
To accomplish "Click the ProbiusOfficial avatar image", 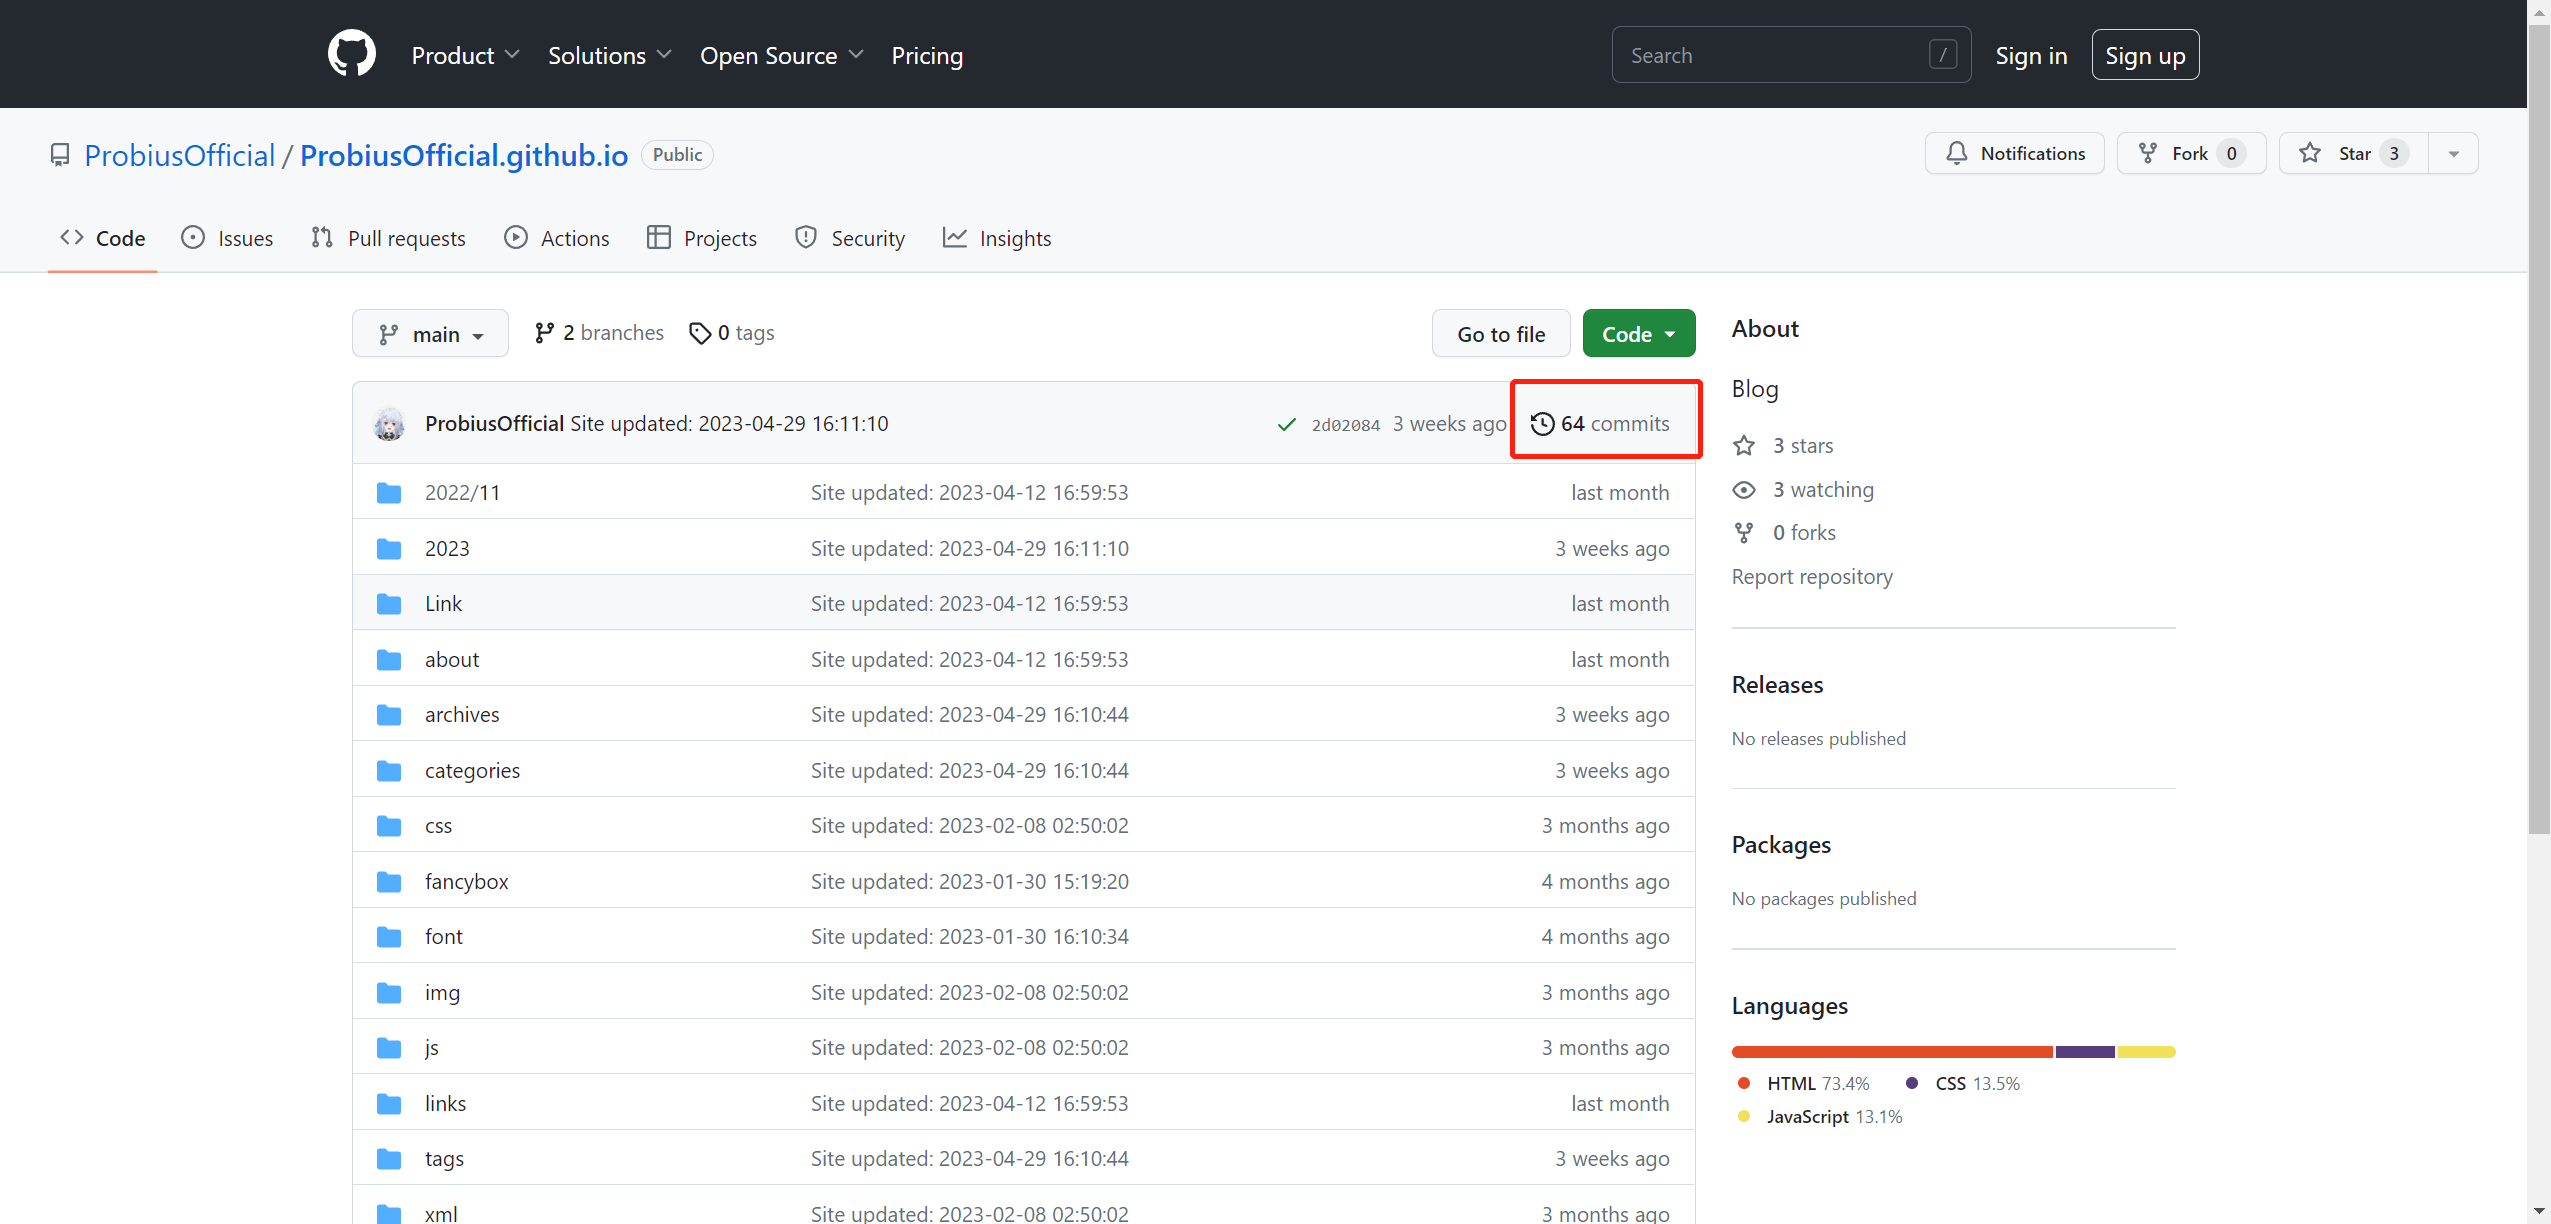I will (x=389, y=424).
